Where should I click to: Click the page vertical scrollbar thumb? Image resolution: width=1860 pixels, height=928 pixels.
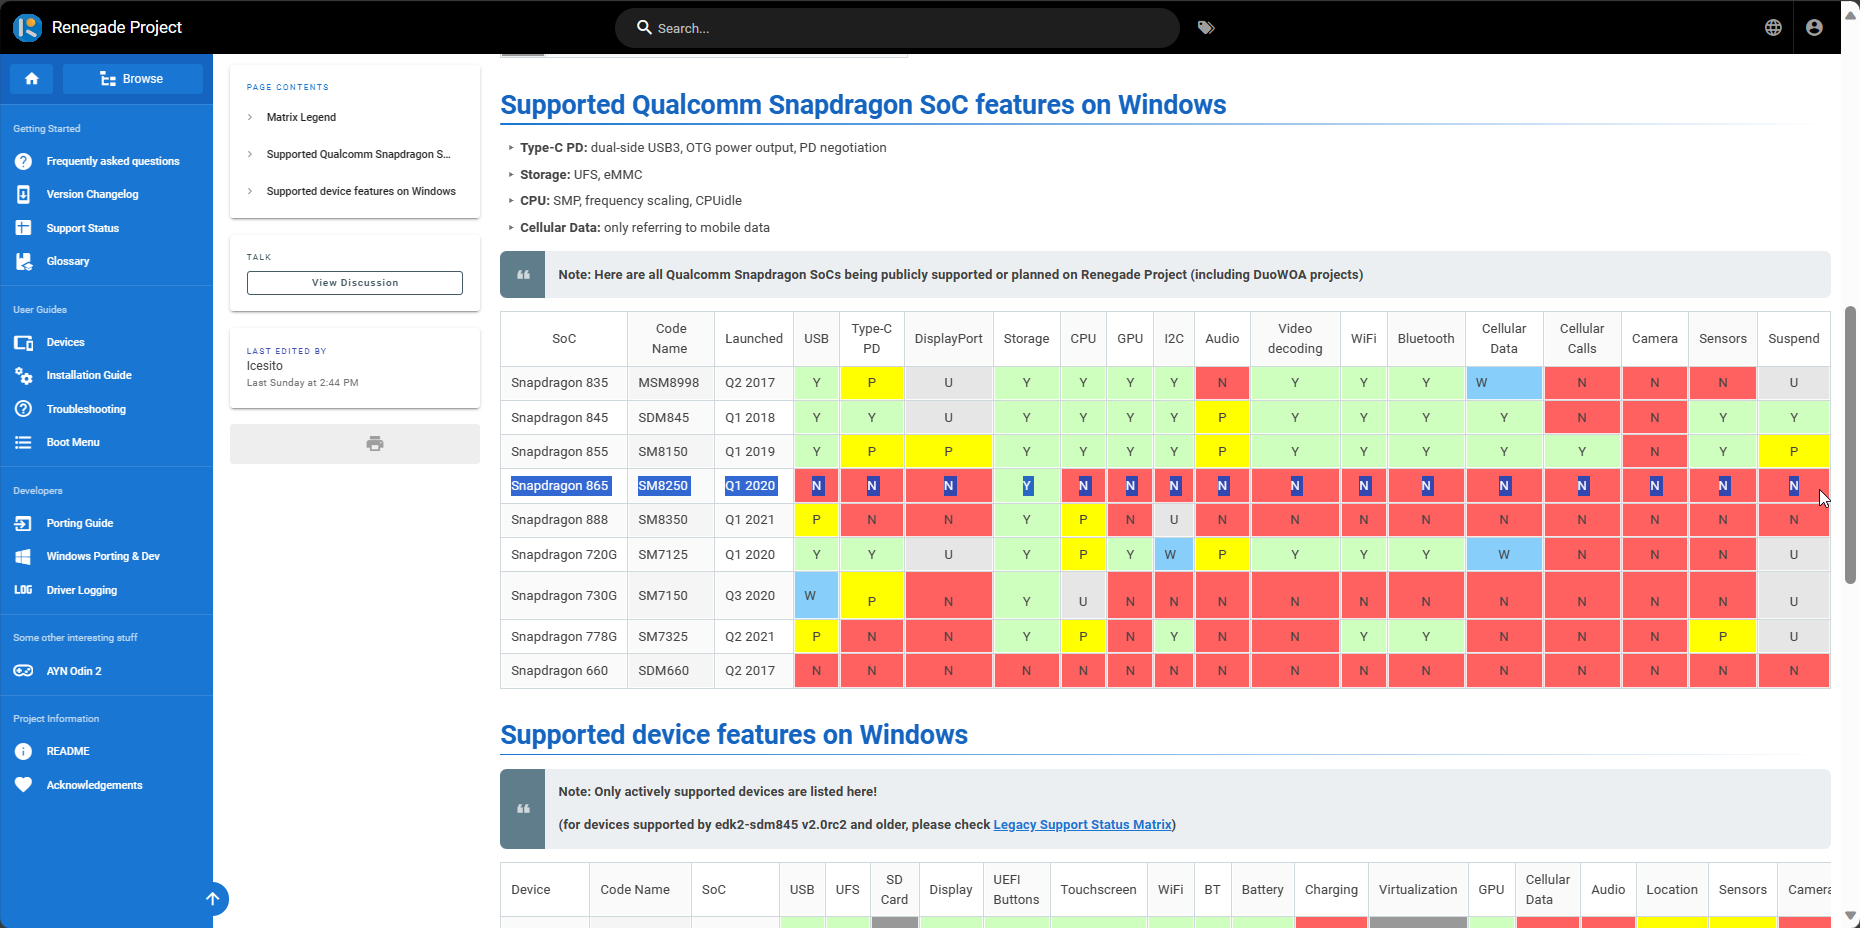[x=1850, y=445]
